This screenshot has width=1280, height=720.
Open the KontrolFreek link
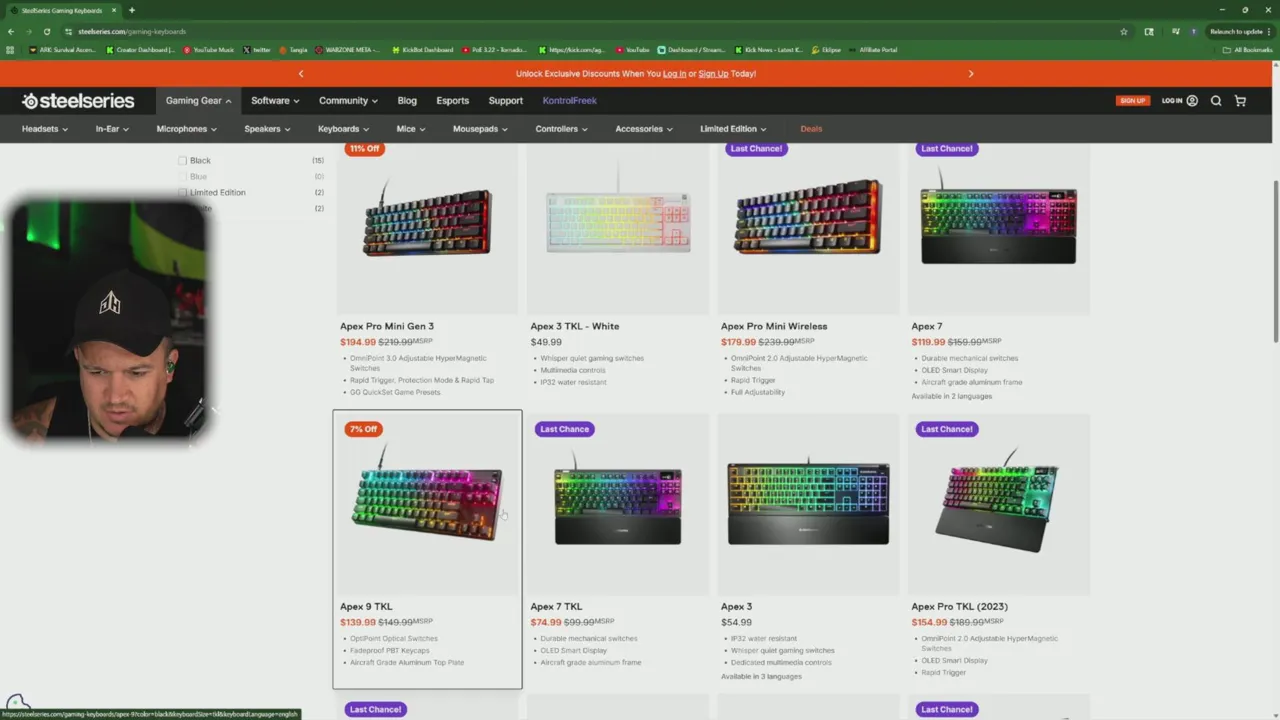click(x=569, y=100)
